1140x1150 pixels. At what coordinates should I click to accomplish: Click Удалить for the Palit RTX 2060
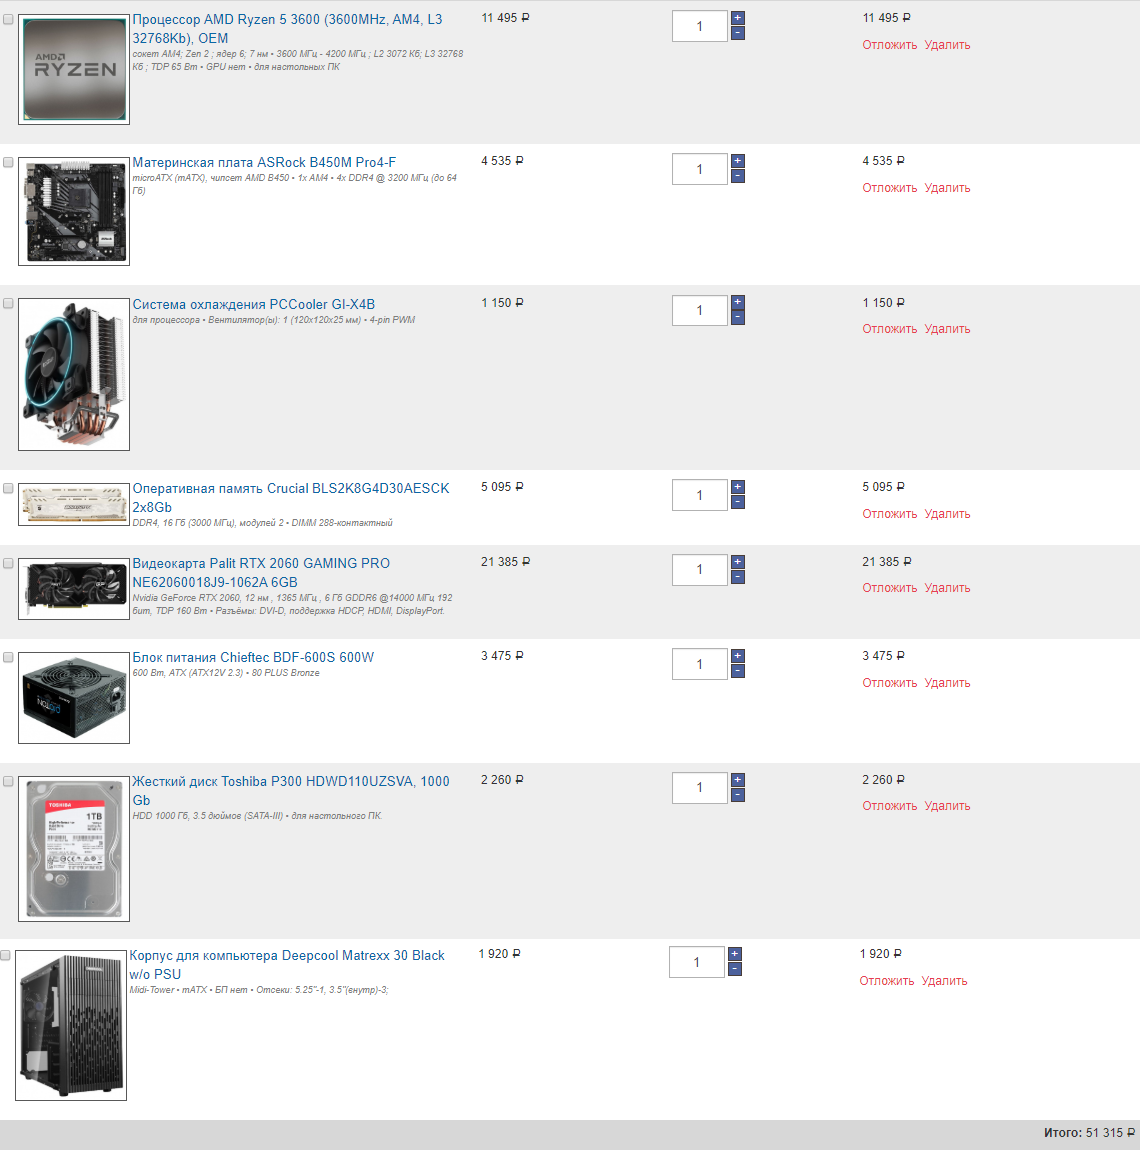point(947,587)
